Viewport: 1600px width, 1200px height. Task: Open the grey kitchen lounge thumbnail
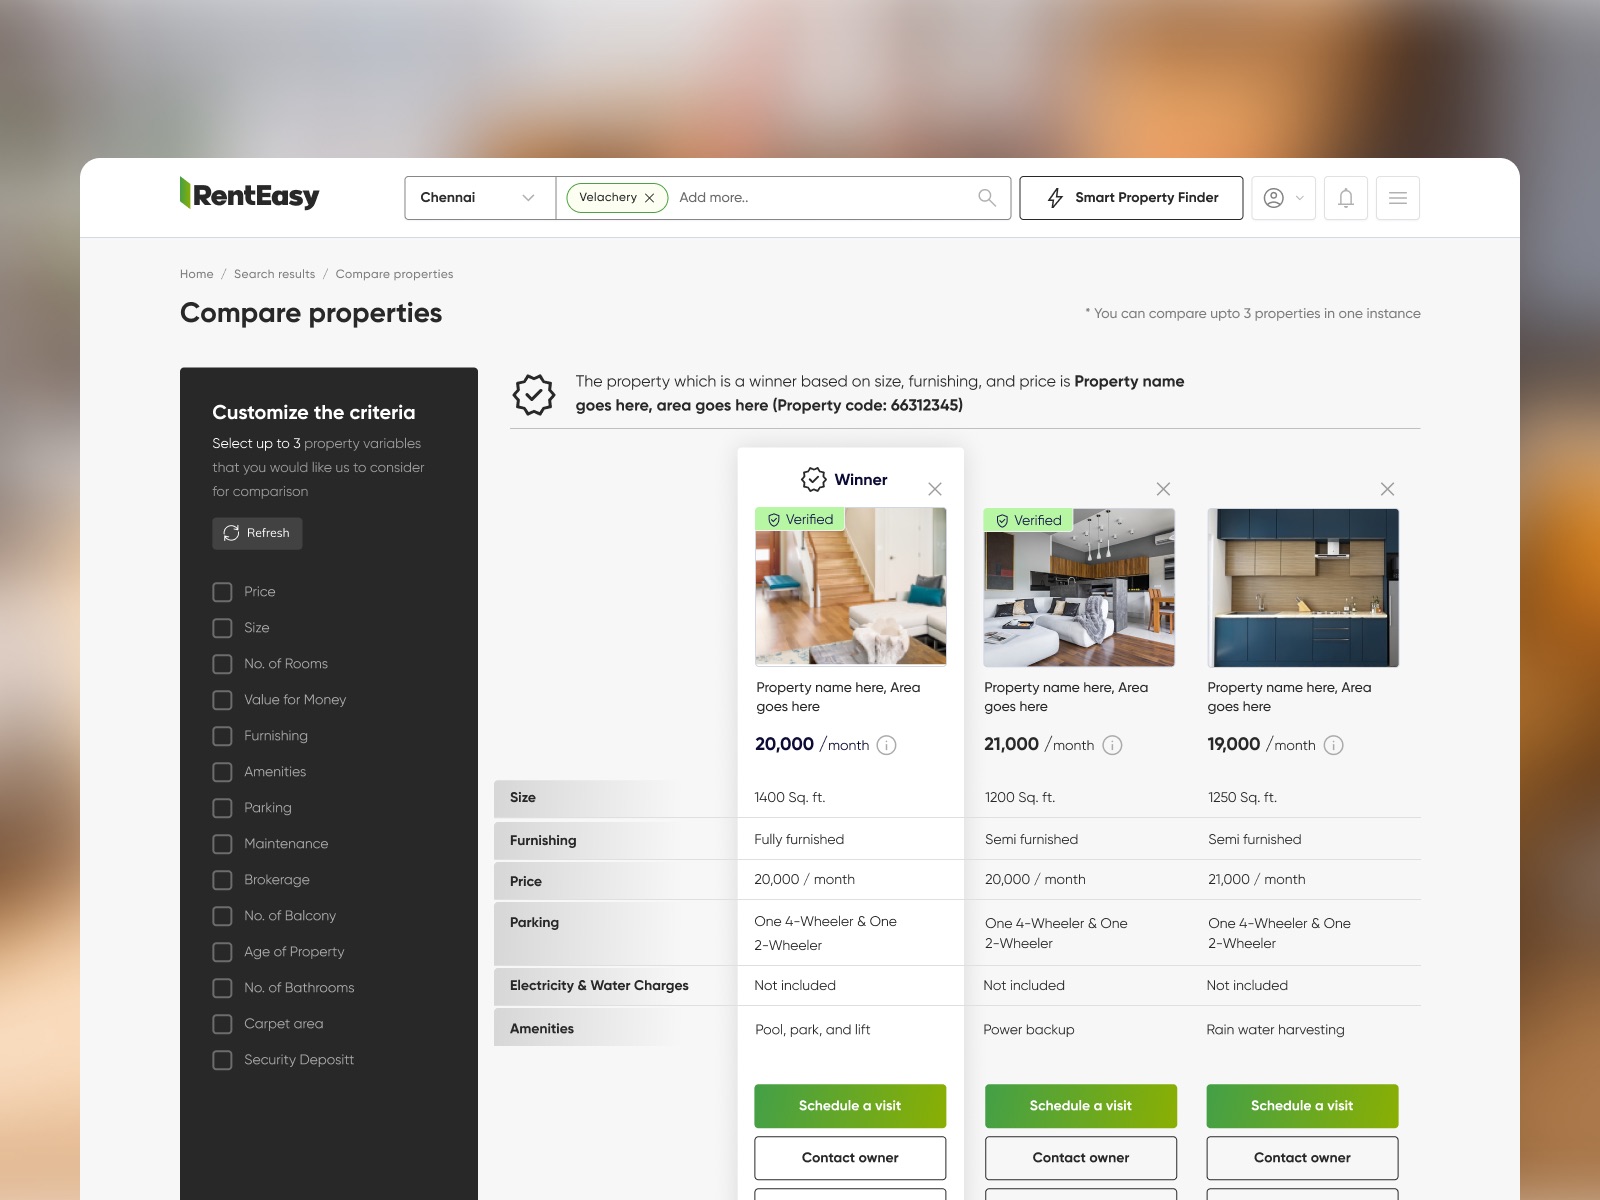1079,588
